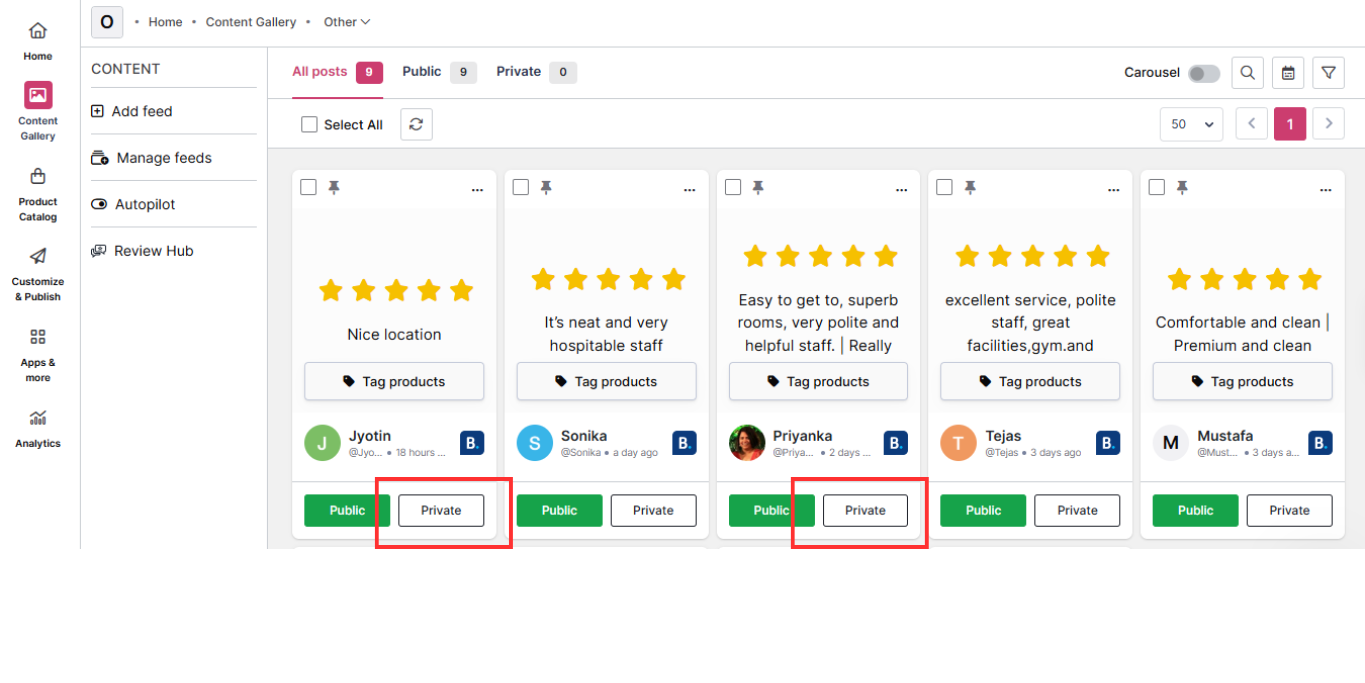1365x683 pixels.
Task: Open the three-dot menu on Jyotin's card
Action: [478, 190]
